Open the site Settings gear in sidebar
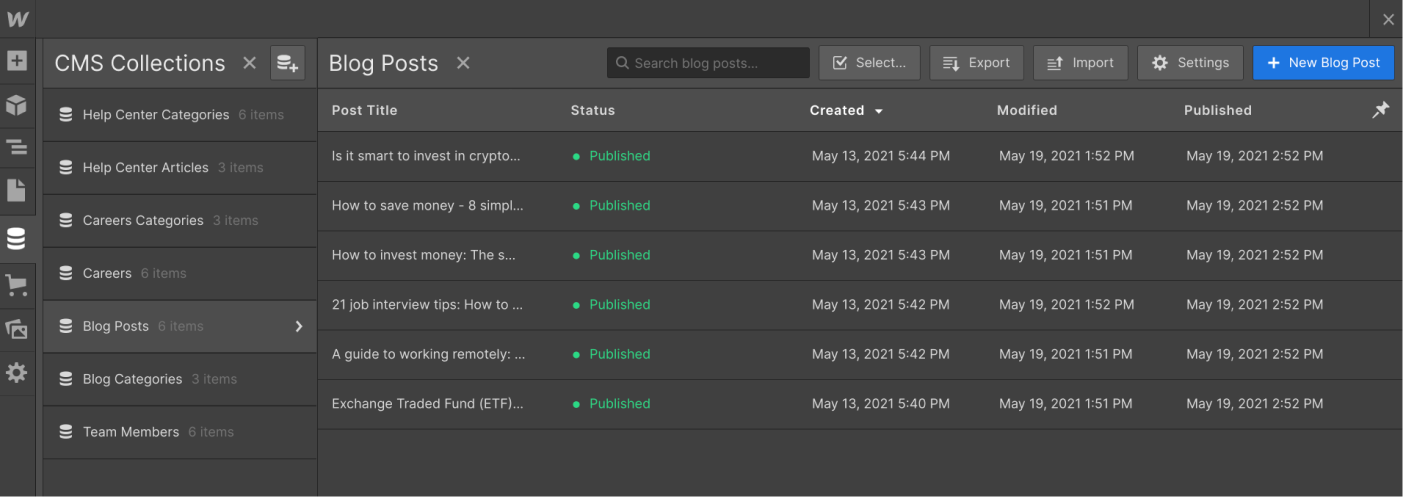The width and height of the screenshot is (1403, 497). coord(17,373)
